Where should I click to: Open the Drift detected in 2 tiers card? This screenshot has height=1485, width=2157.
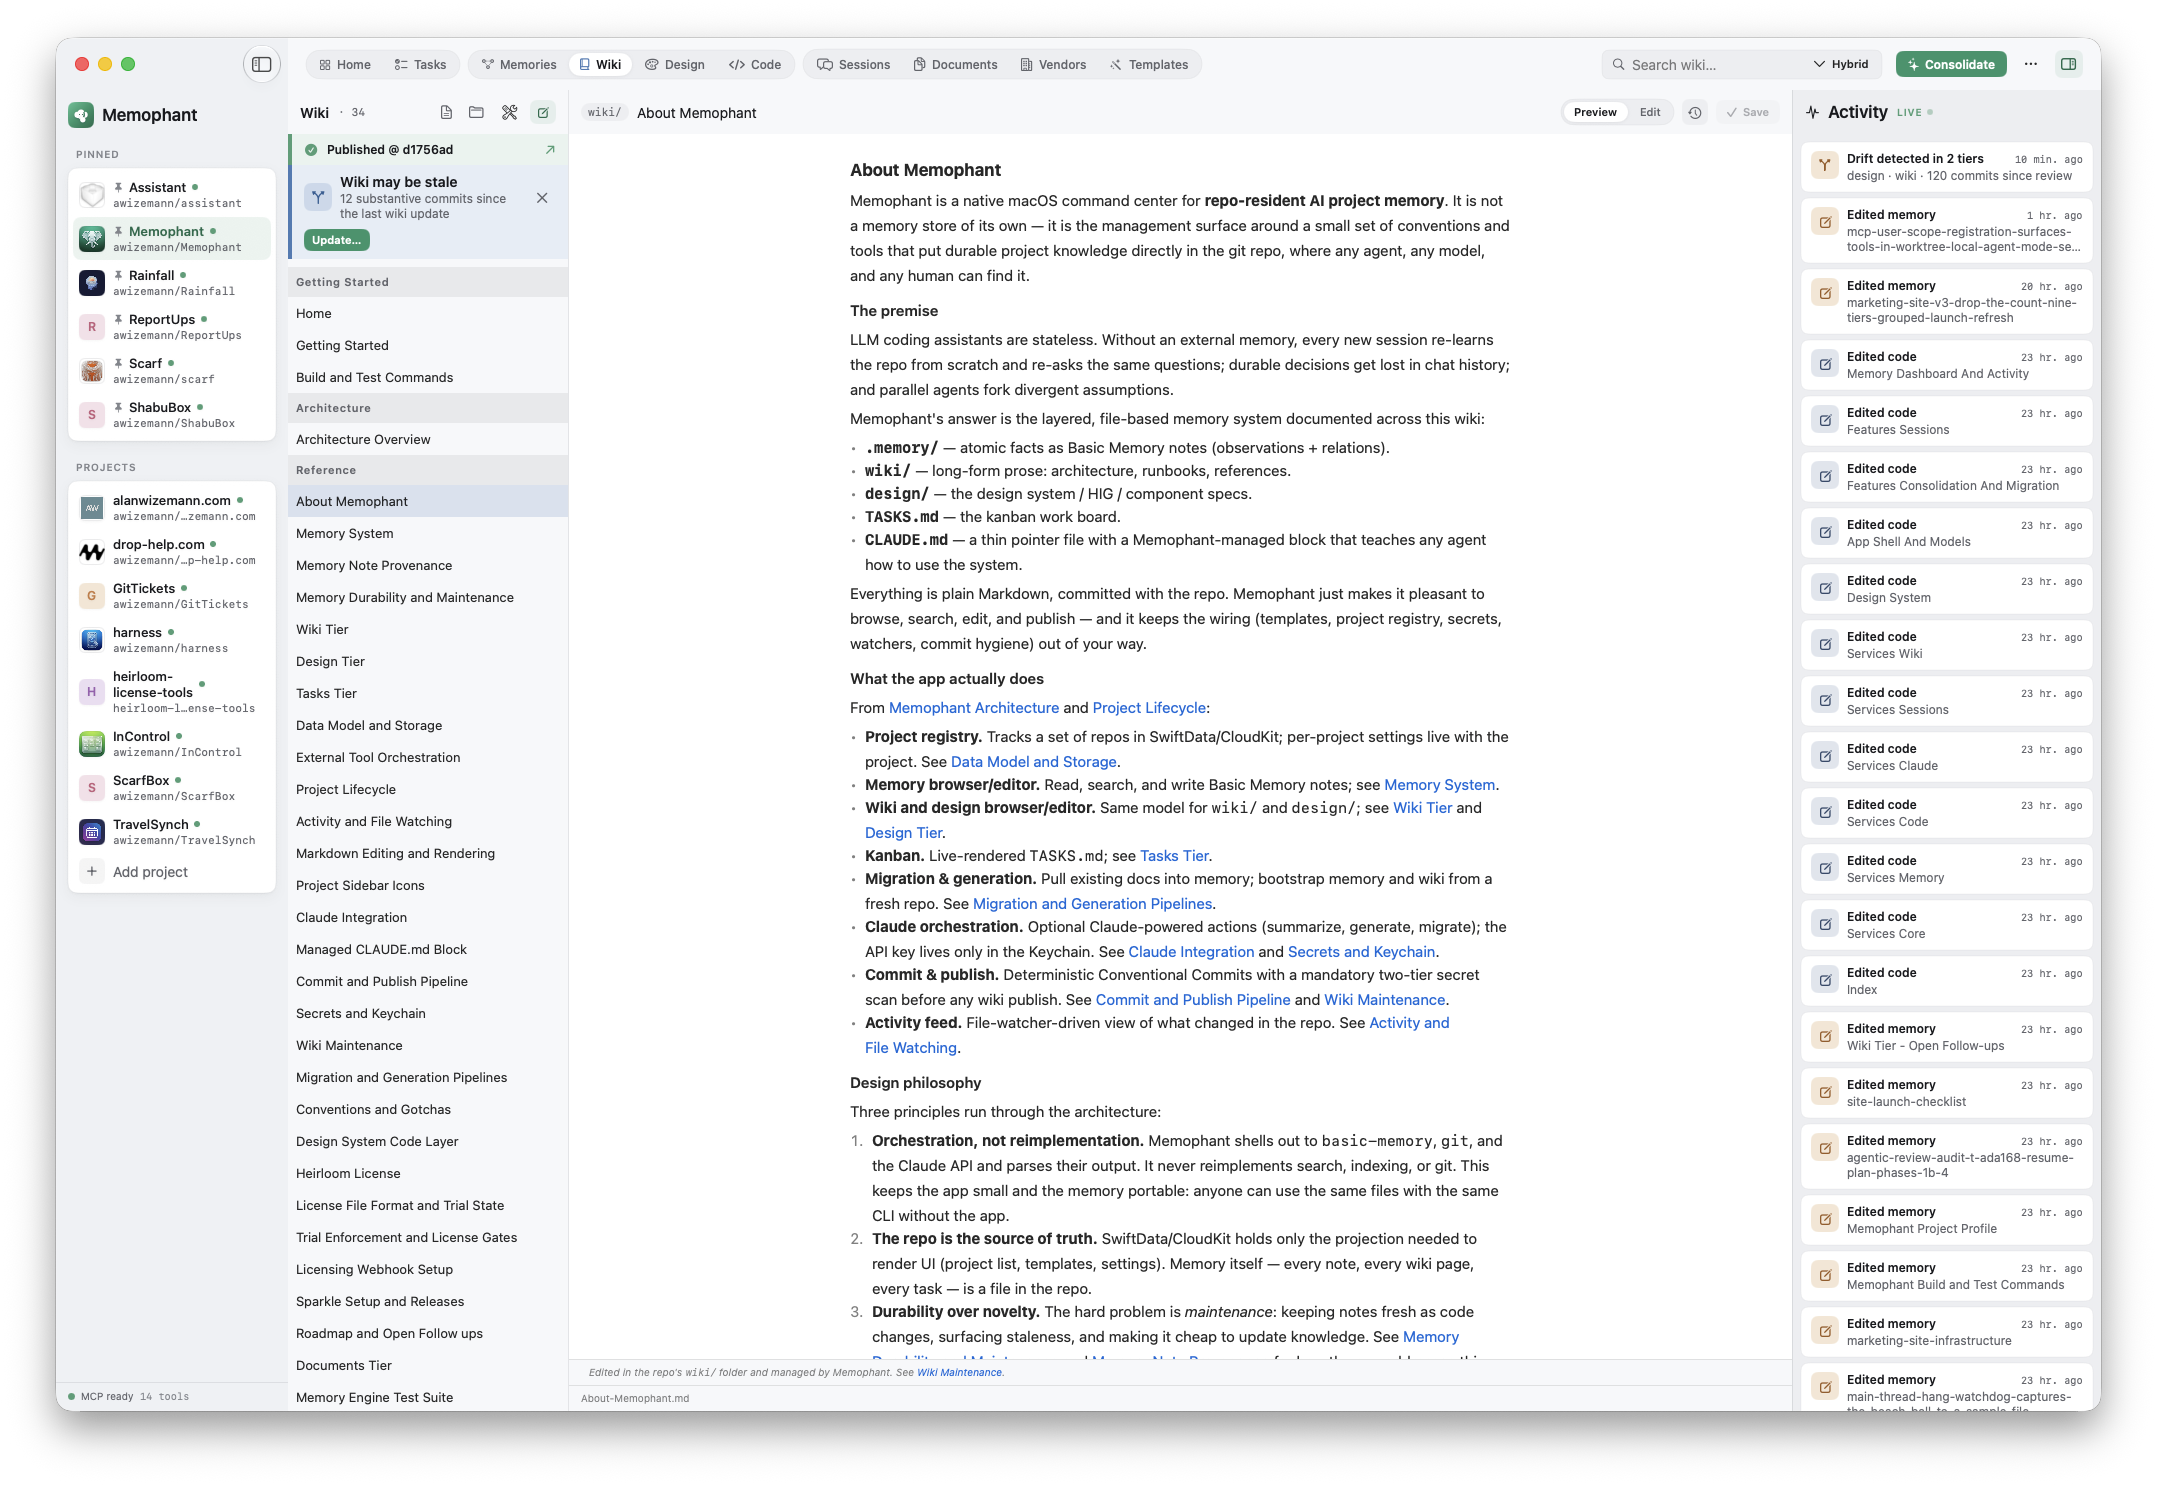(x=1946, y=167)
